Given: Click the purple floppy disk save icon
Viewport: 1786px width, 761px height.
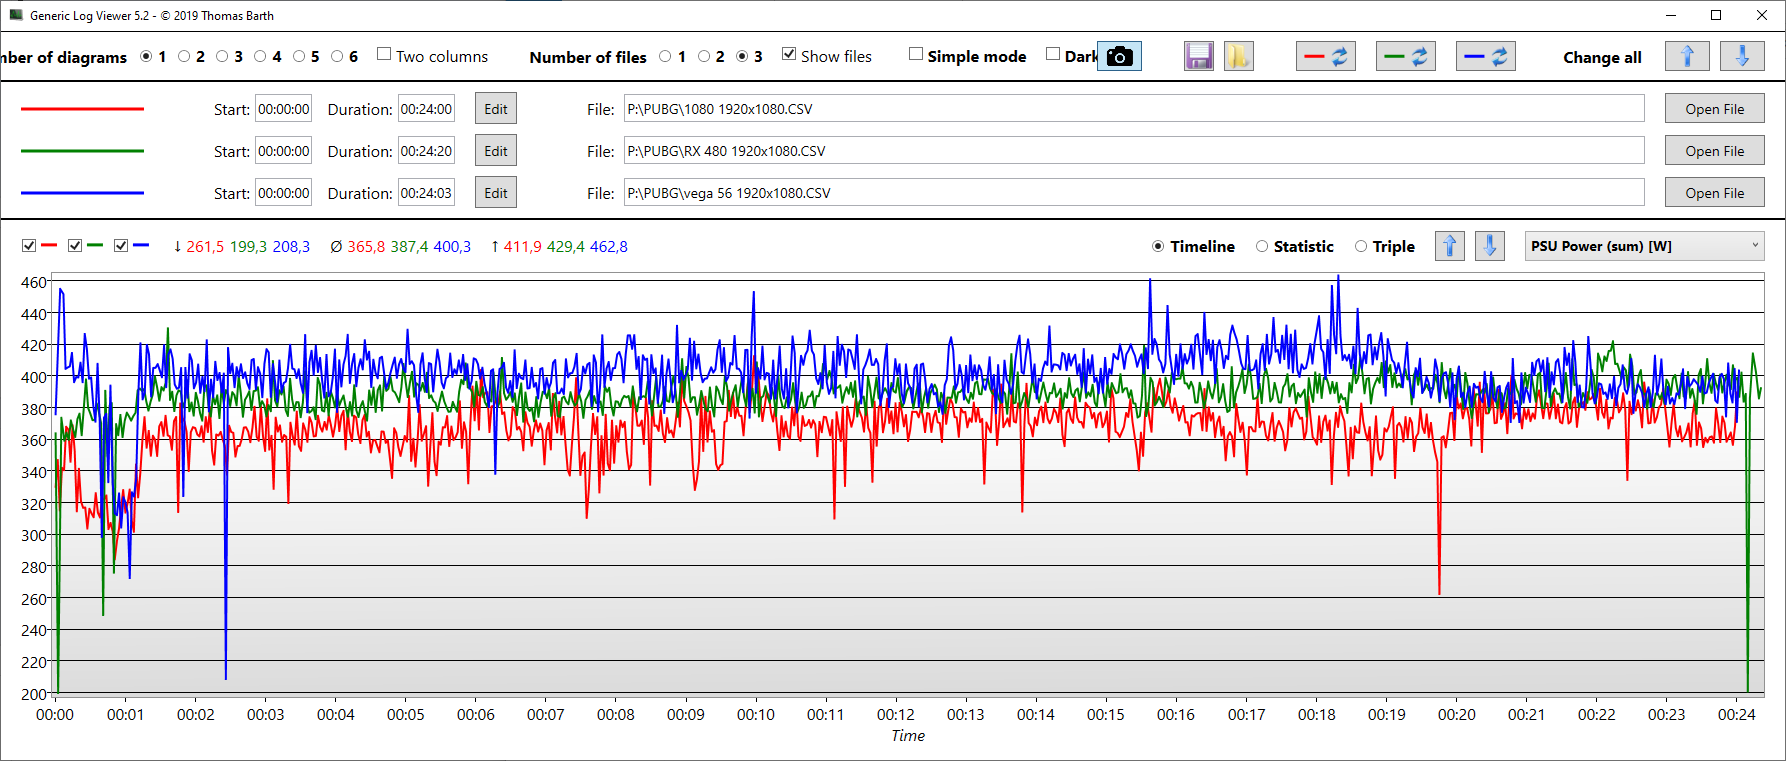Looking at the screenshot, I should click(x=1198, y=57).
